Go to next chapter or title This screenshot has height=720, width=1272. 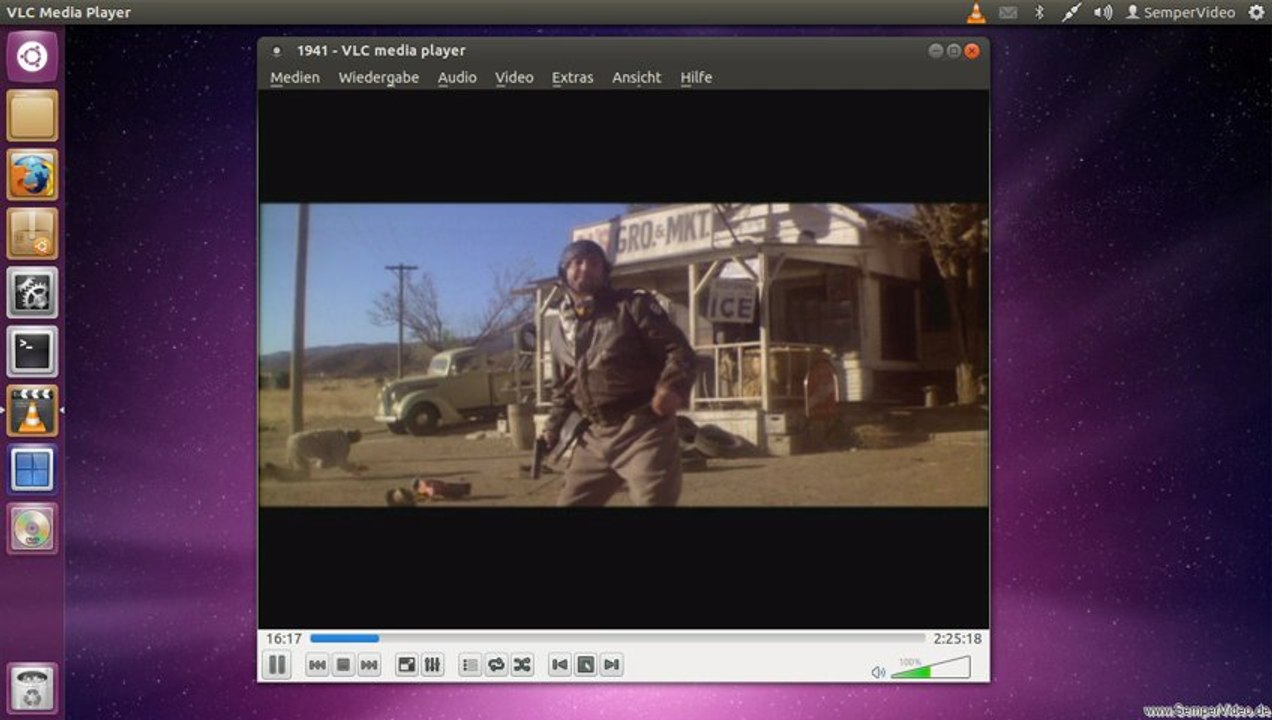[612, 665]
